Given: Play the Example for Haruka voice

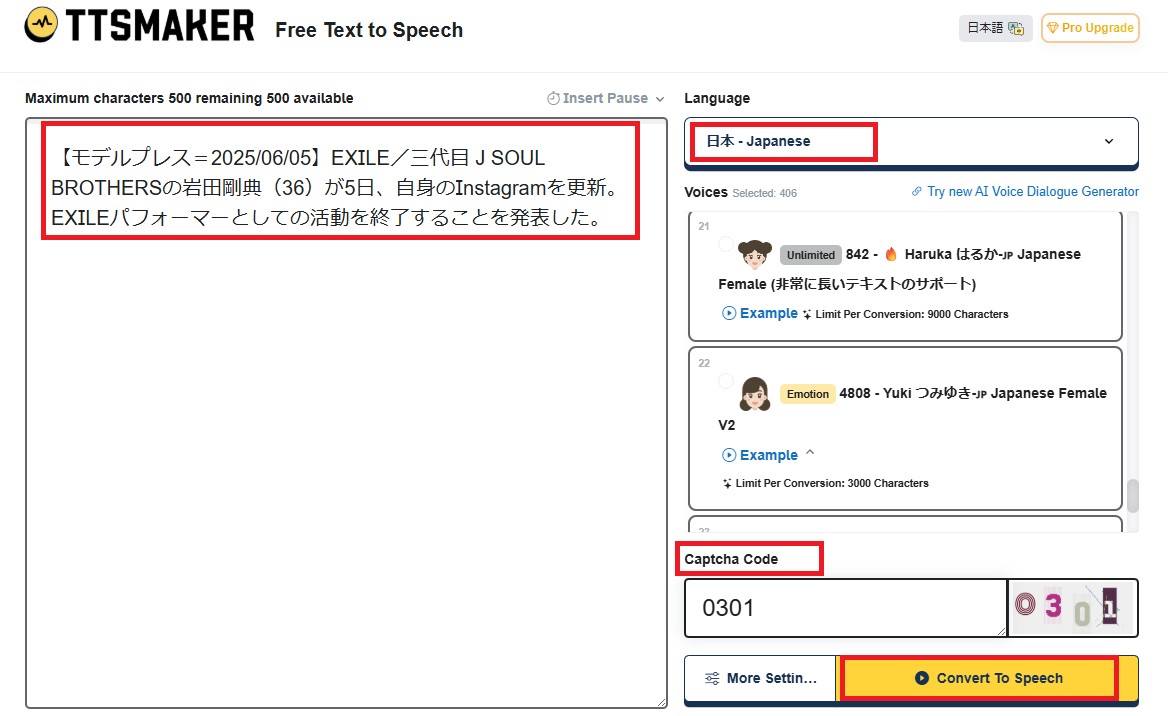Looking at the screenshot, I should click(x=760, y=314).
